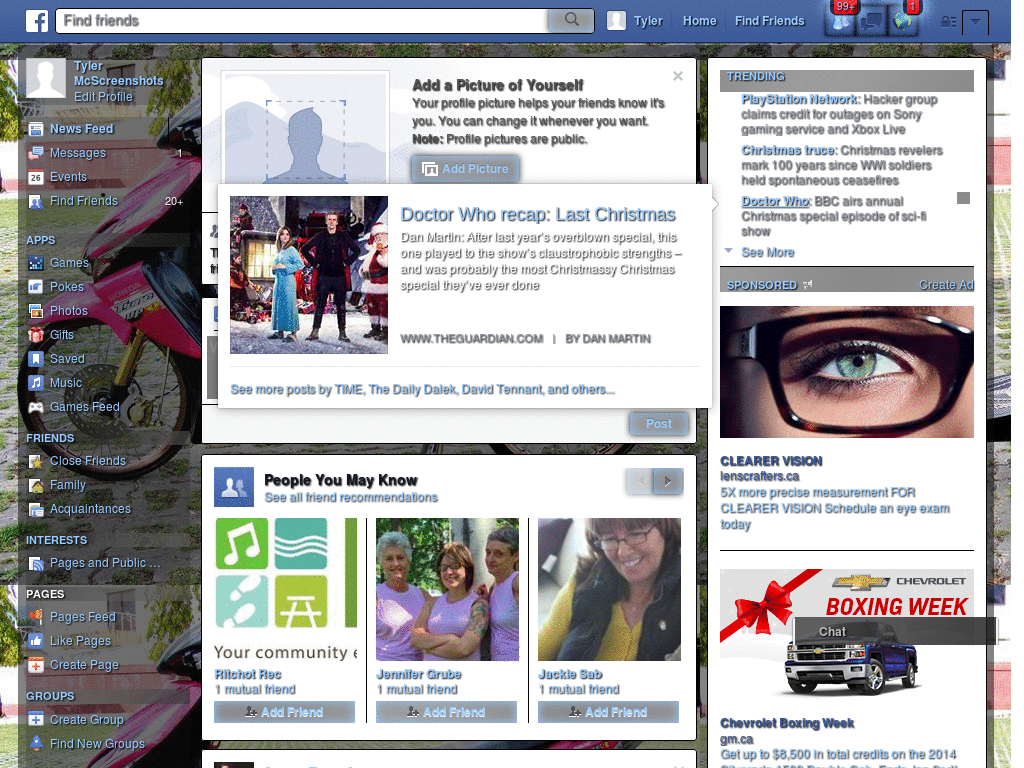Screen dimensions: 1024x768
Task: Open the Chat bar
Action: pyautogui.click(x=895, y=632)
